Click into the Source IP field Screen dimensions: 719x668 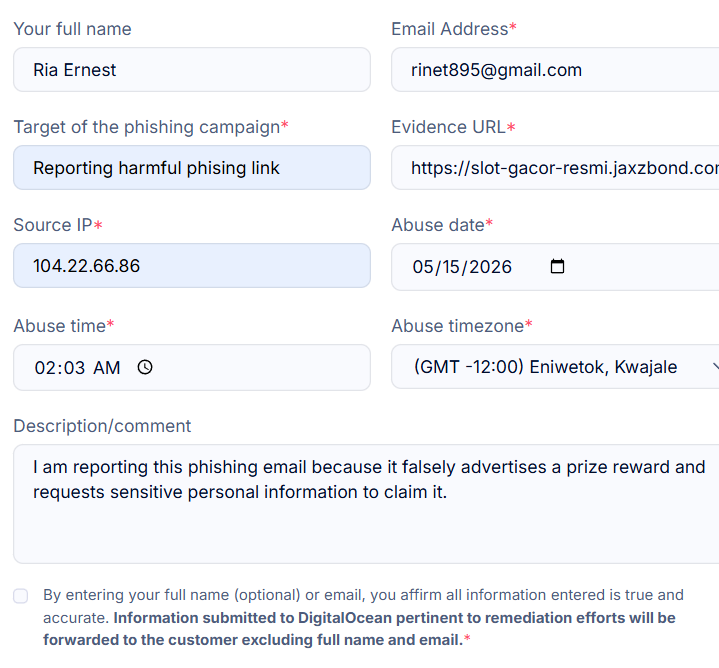(x=192, y=266)
